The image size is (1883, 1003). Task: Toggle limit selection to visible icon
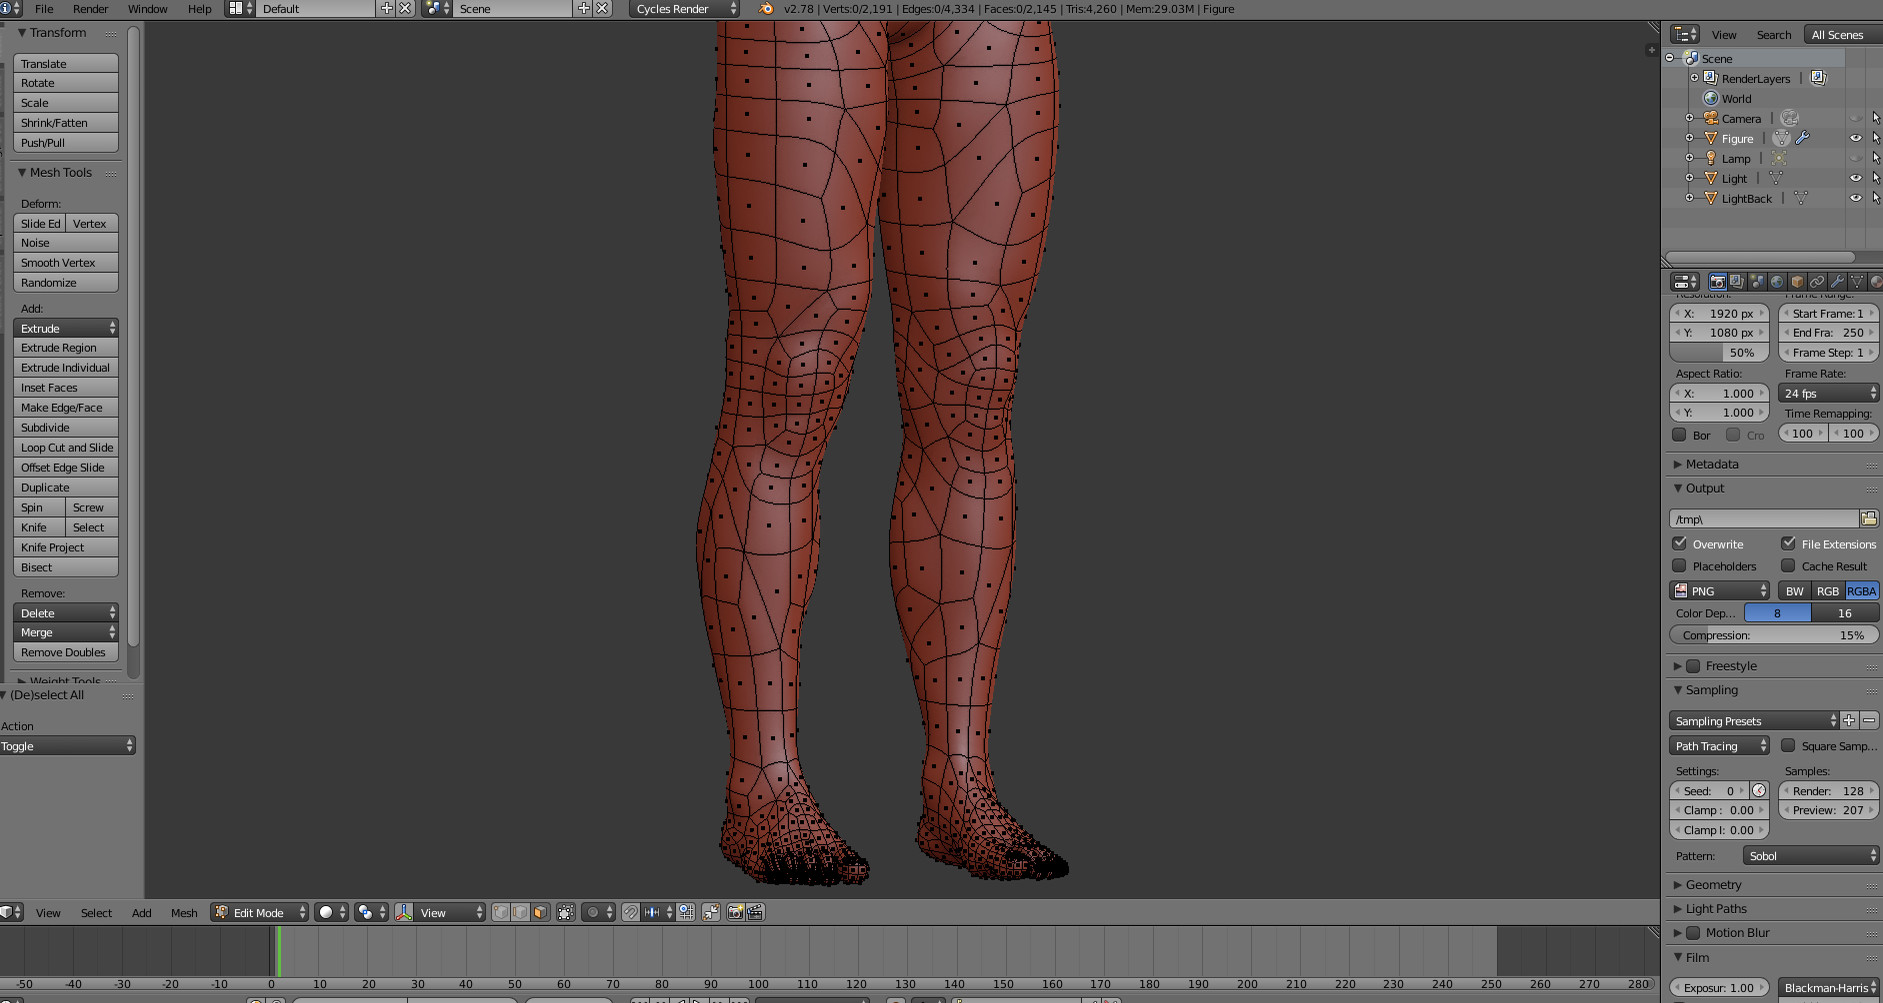pos(566,912)
